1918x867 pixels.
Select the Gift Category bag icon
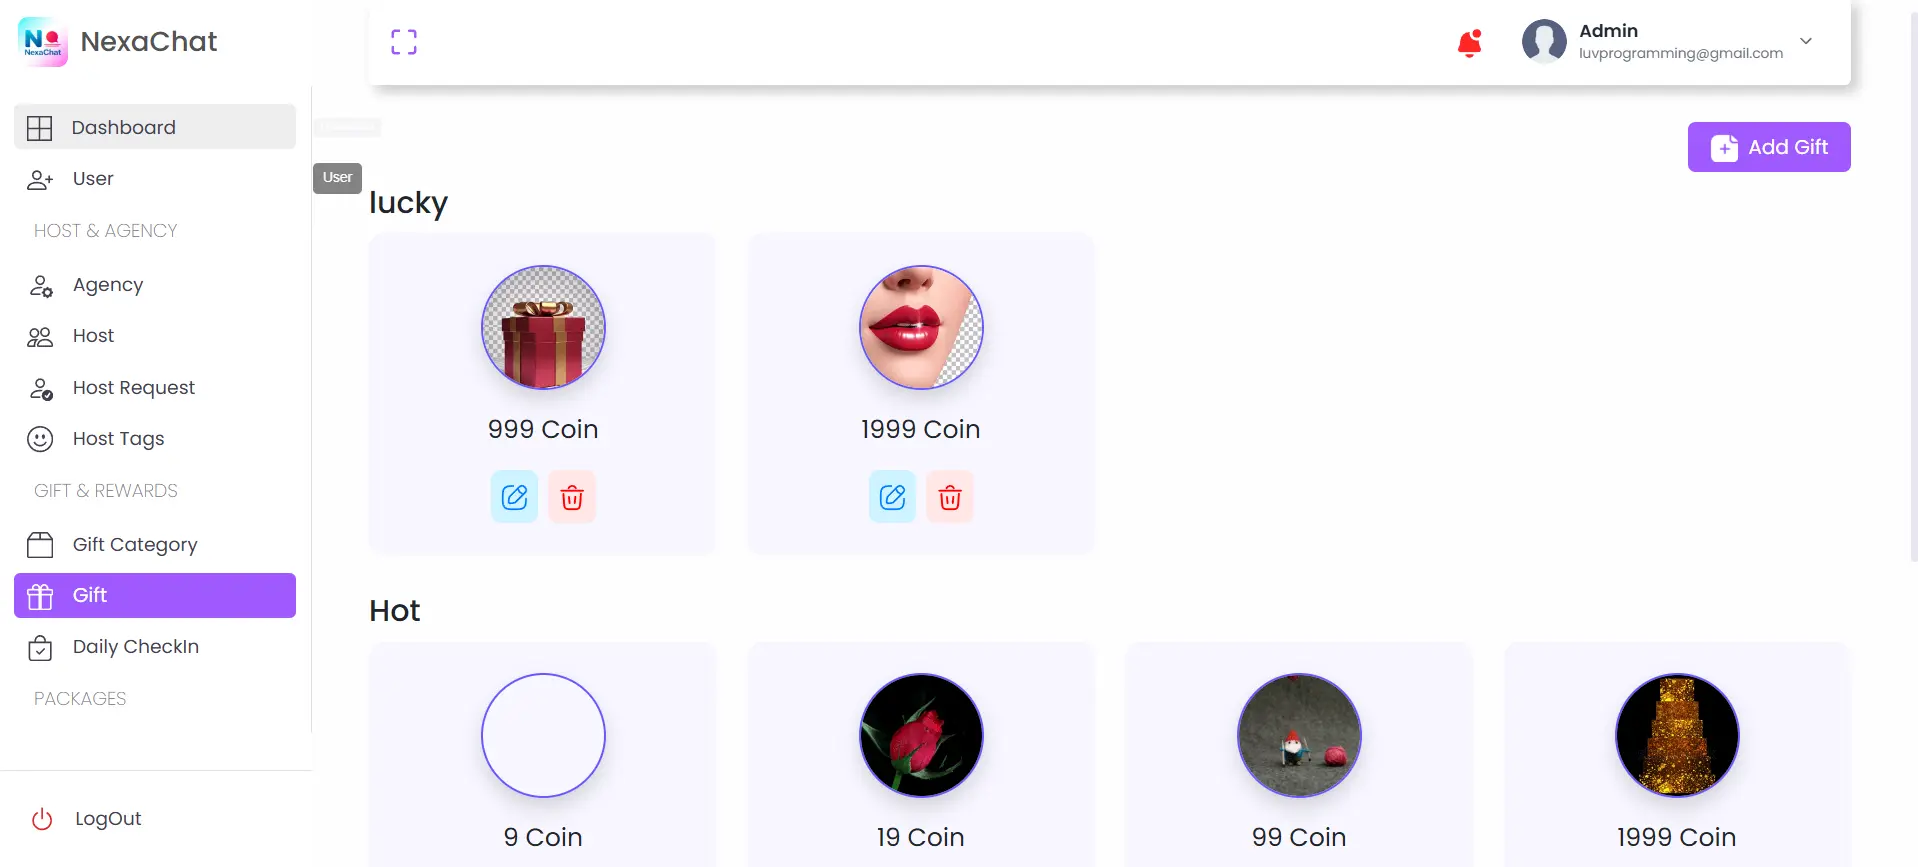39,544
